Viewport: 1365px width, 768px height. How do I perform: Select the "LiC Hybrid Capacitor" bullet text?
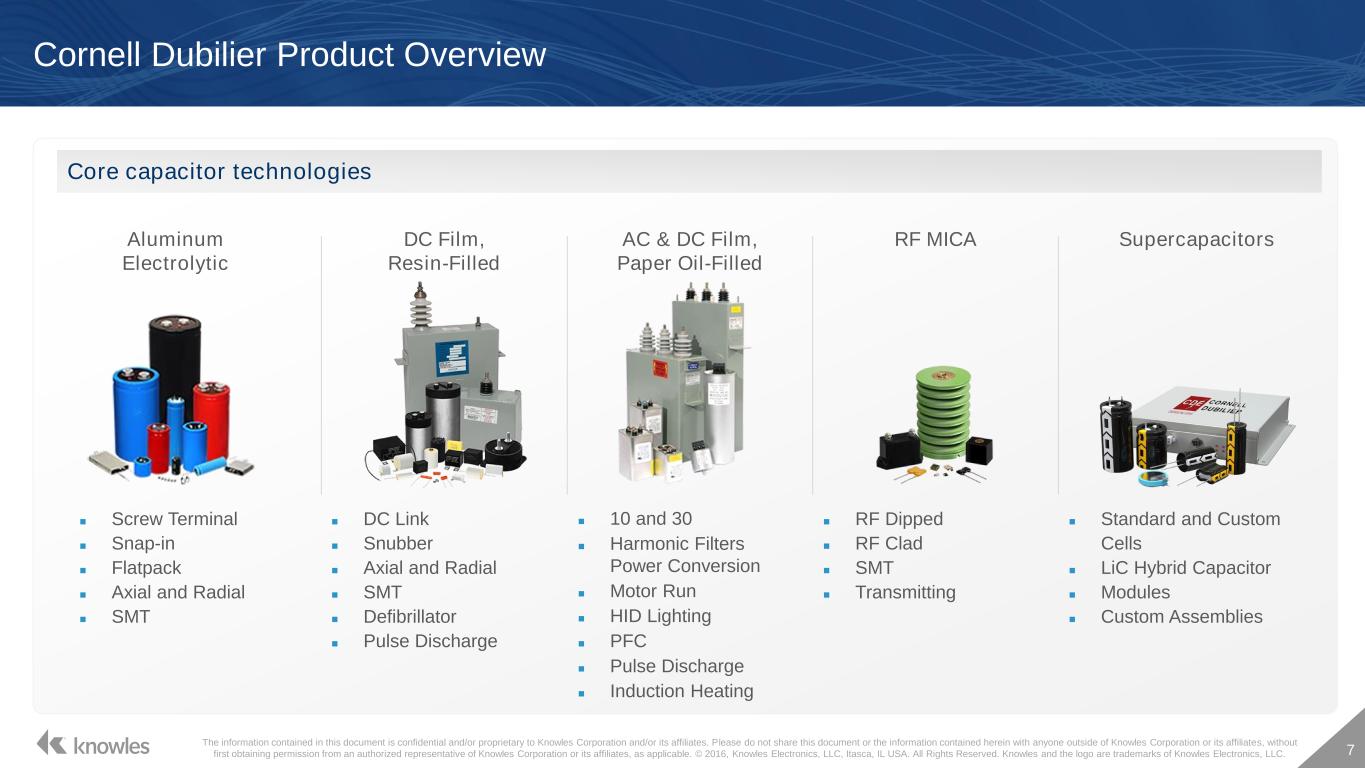point(1186,568)
